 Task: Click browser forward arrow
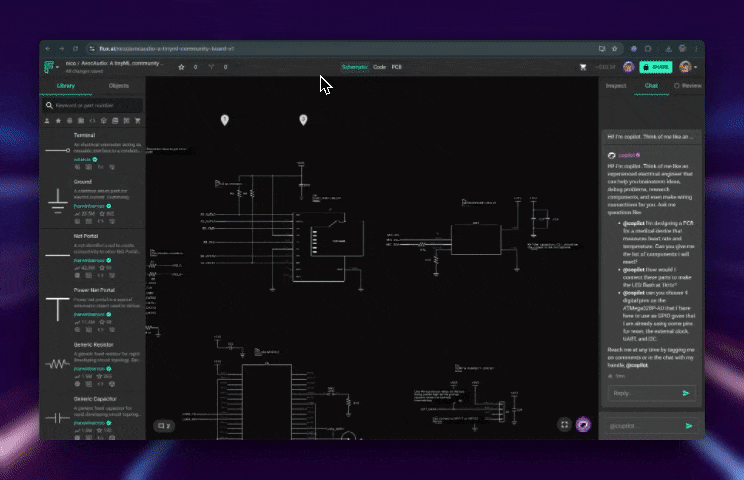point(61,49)
